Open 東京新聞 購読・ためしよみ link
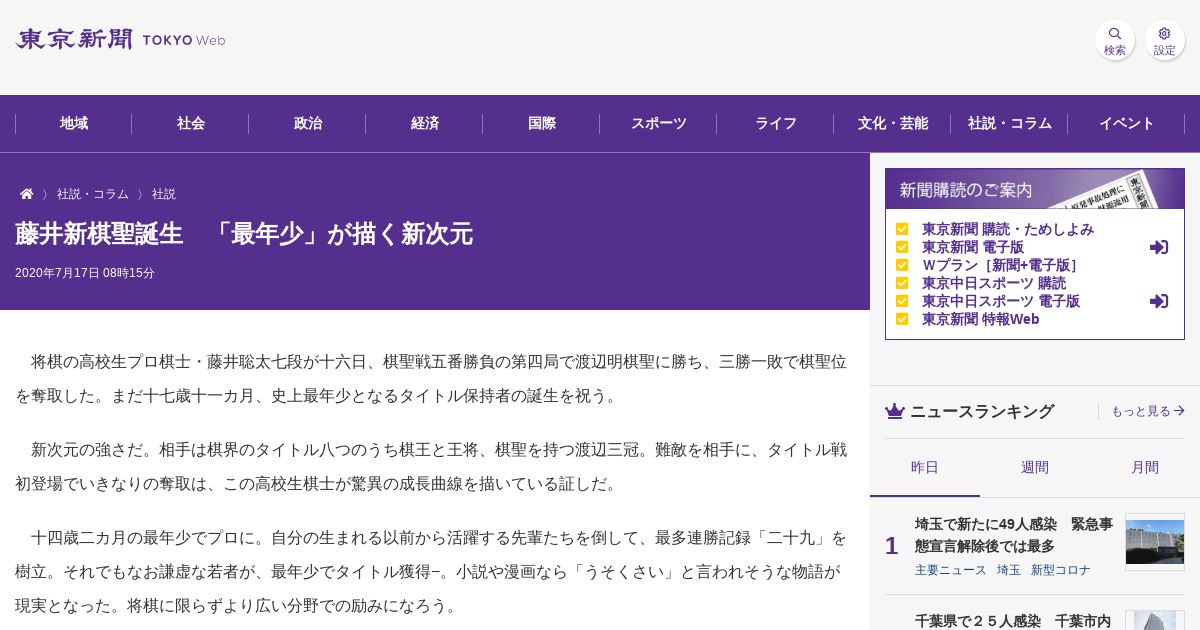Image resolution: width=1200 pixels, height=630 pixels. click(x=1008, y=229)
